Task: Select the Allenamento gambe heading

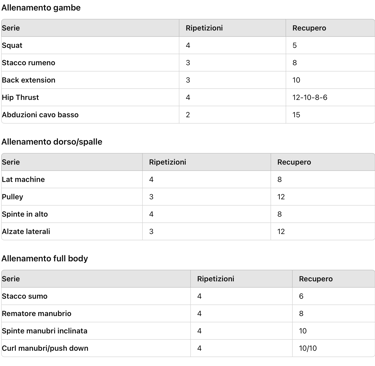Action: (x=41, y=8)
